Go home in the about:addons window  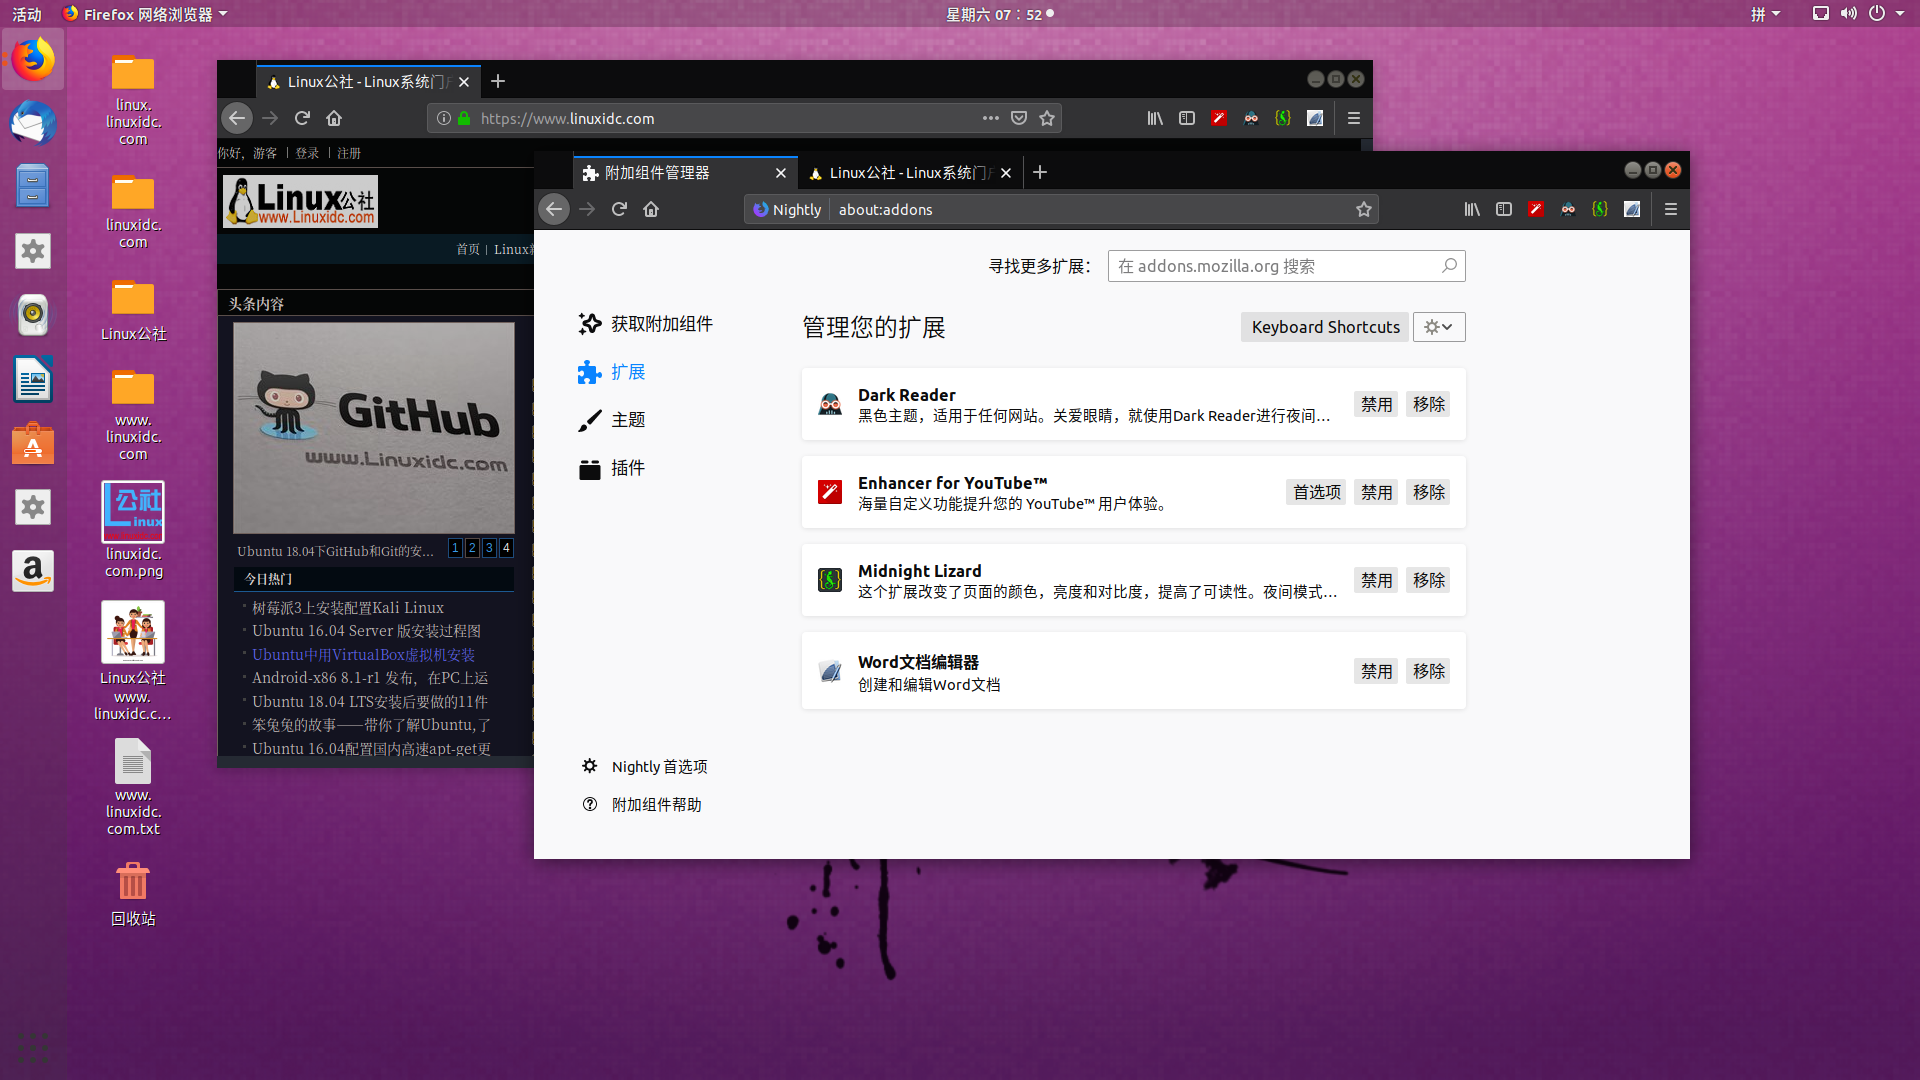[x=651, y=209]
